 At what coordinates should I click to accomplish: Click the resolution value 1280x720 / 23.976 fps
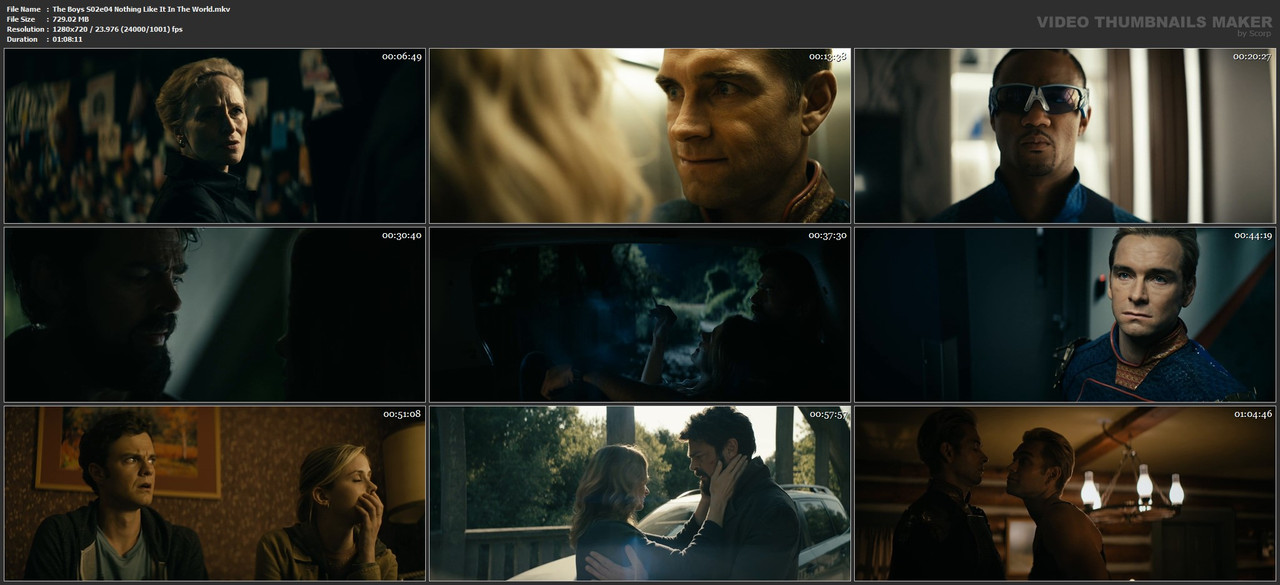coord(118,29)
